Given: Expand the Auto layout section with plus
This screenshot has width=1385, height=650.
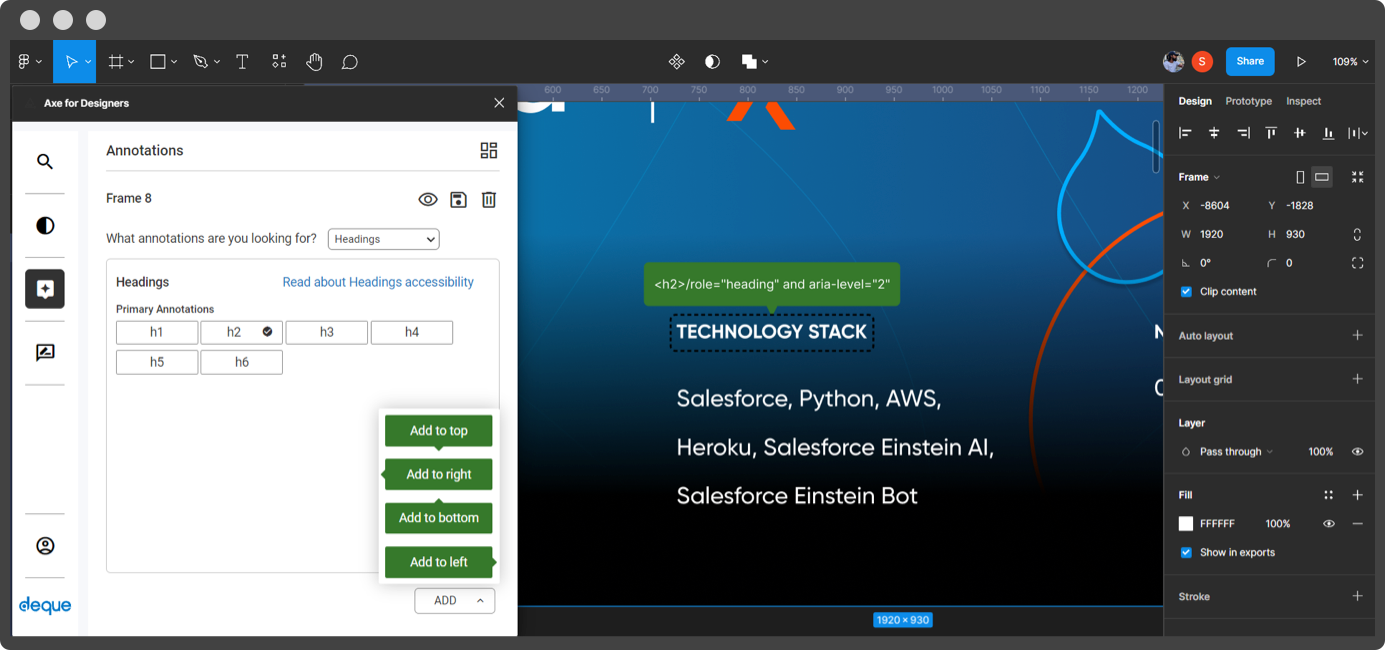Looking at the screenshot, I should (x=1357, y=336).
